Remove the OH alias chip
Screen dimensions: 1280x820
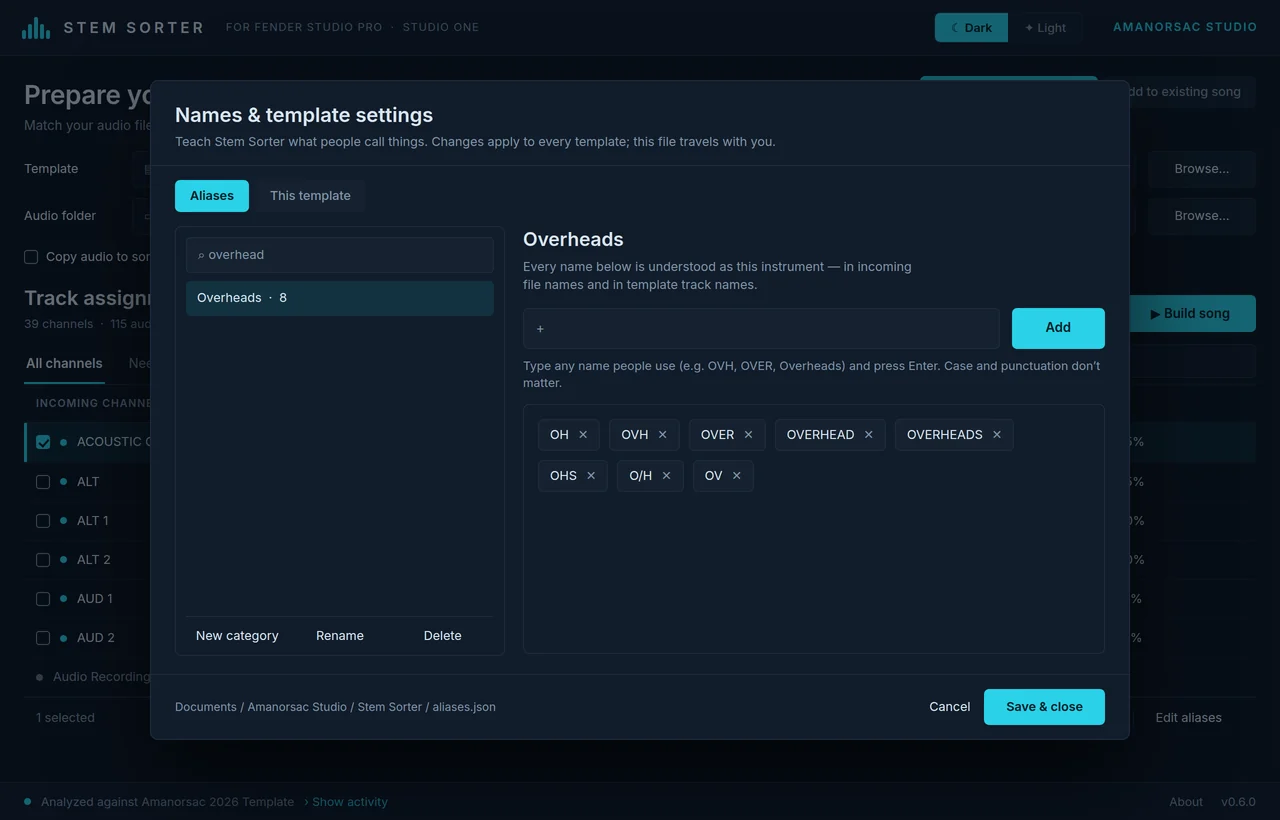(x=583, y=435)
